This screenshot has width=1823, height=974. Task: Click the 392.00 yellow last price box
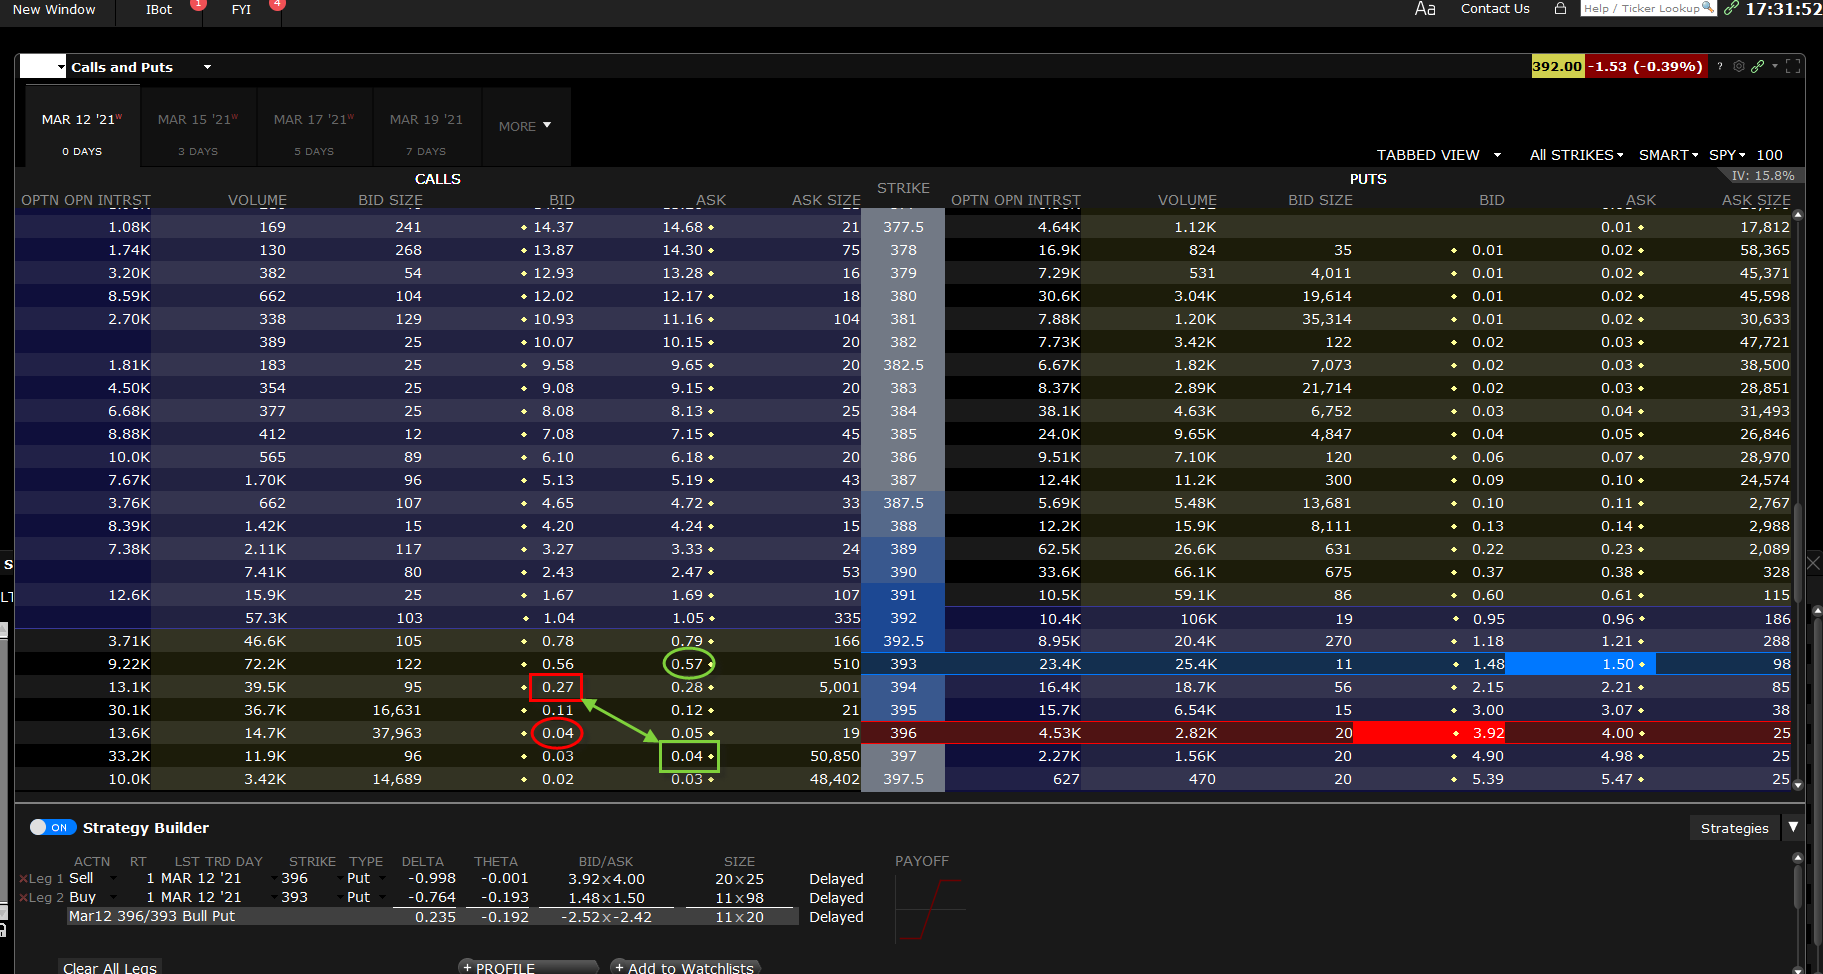[1557, 66]
